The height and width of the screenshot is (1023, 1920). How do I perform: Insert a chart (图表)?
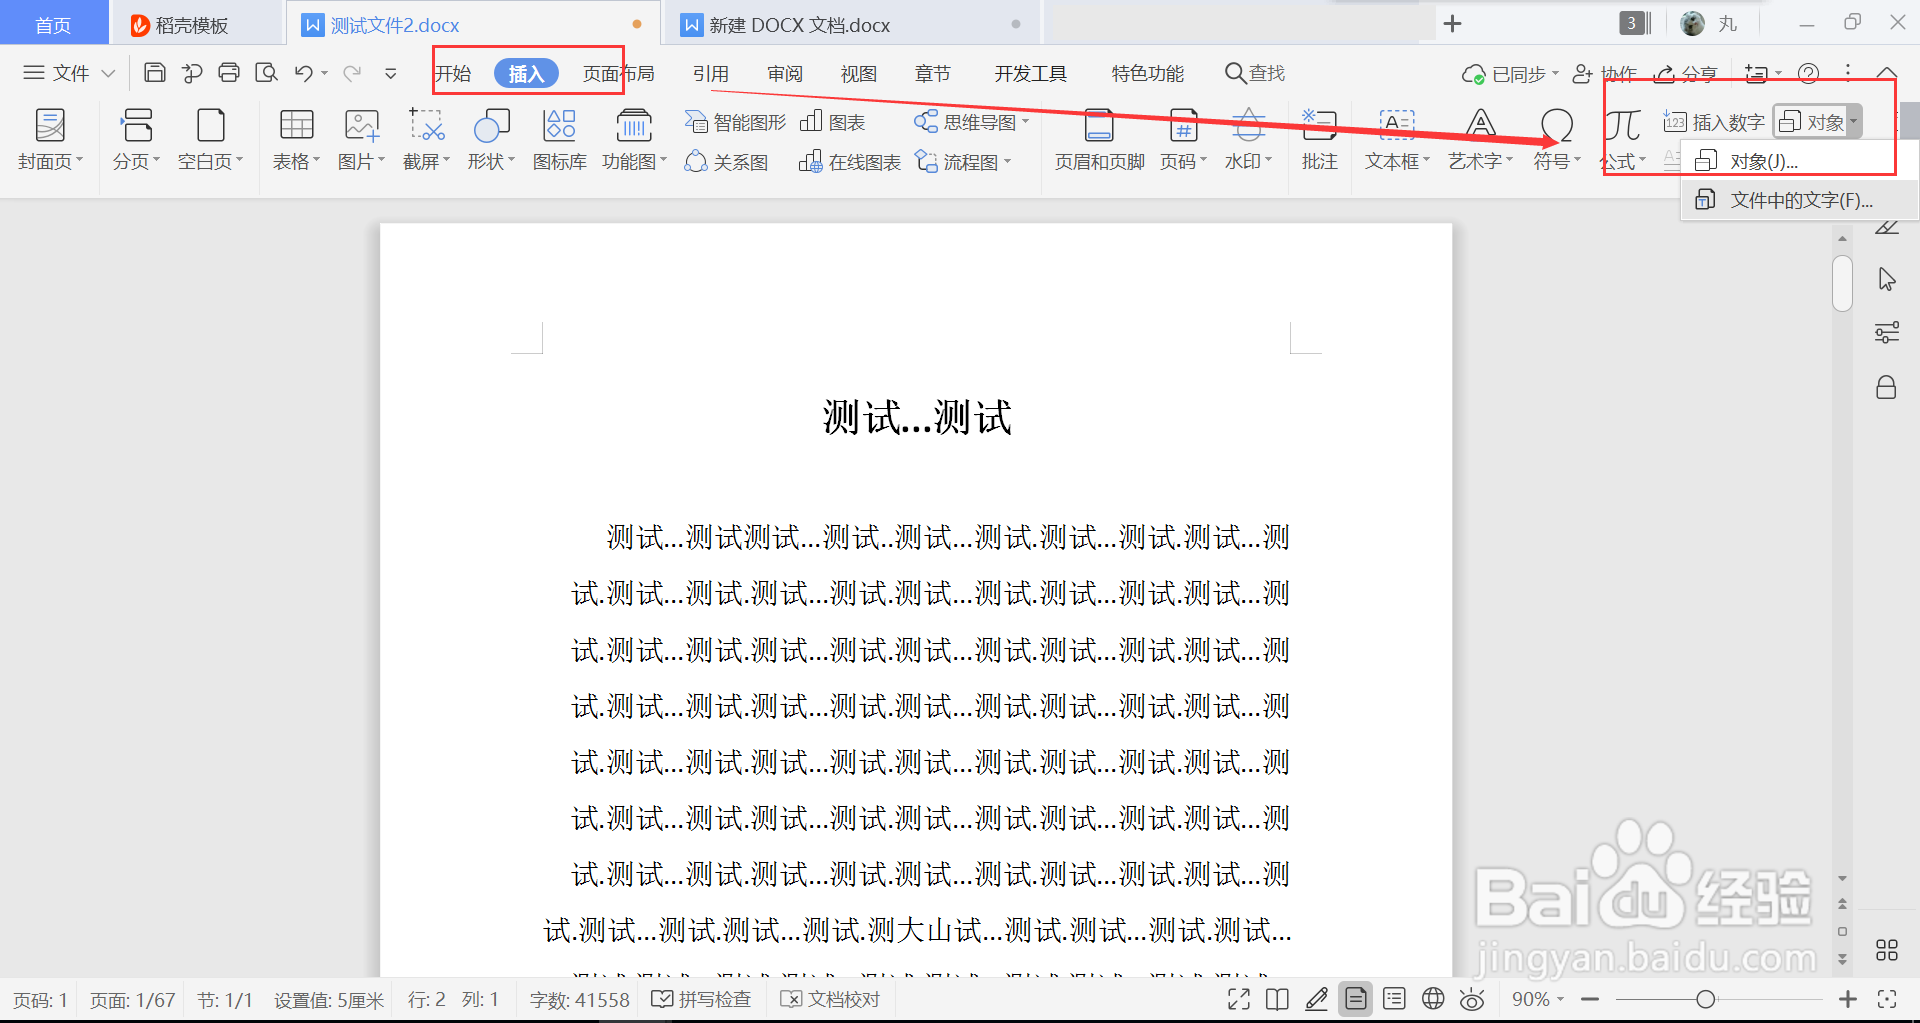(833, 122)
